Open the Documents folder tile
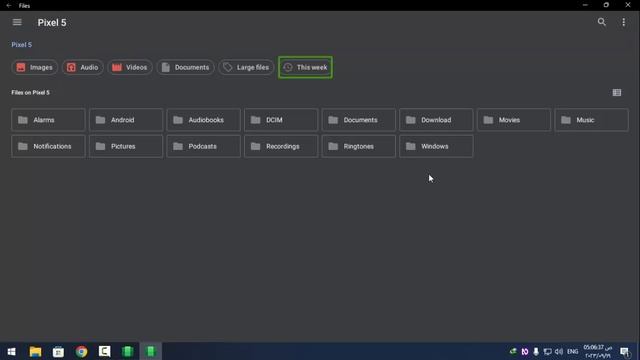Image resolution: width=640 pixels, height=360 pixels. 358,120
